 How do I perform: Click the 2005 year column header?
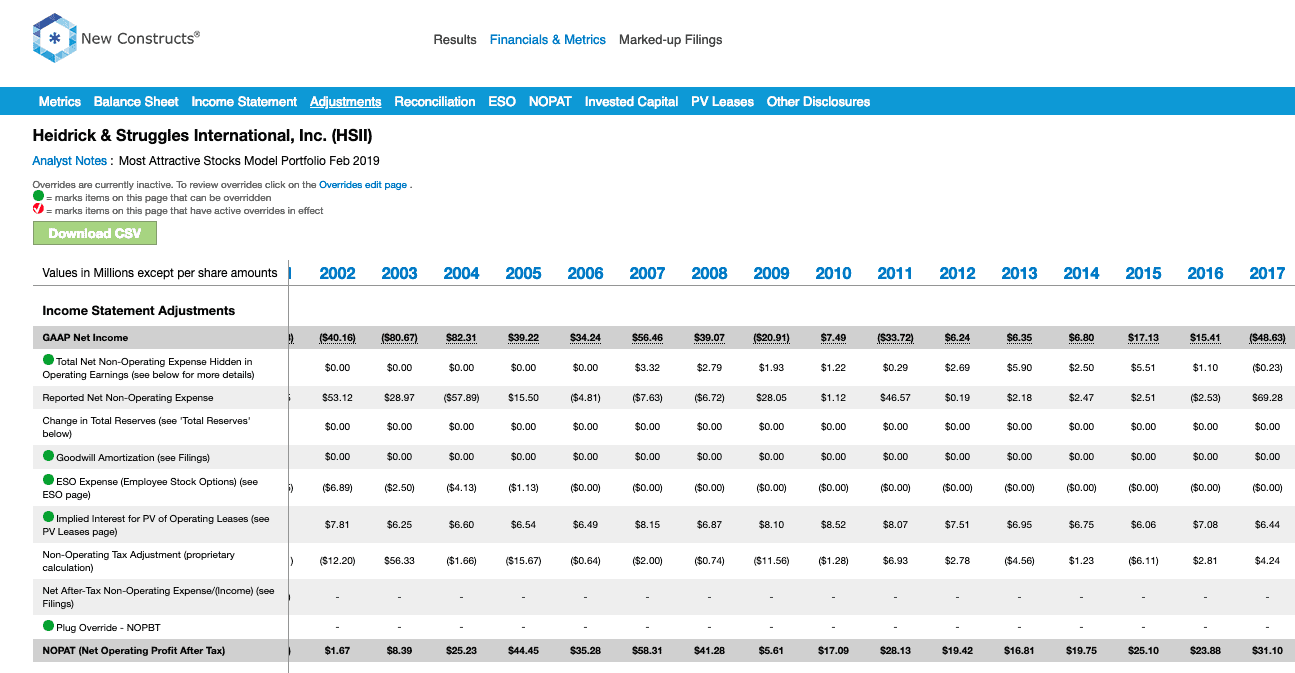(x=523, y=273)
